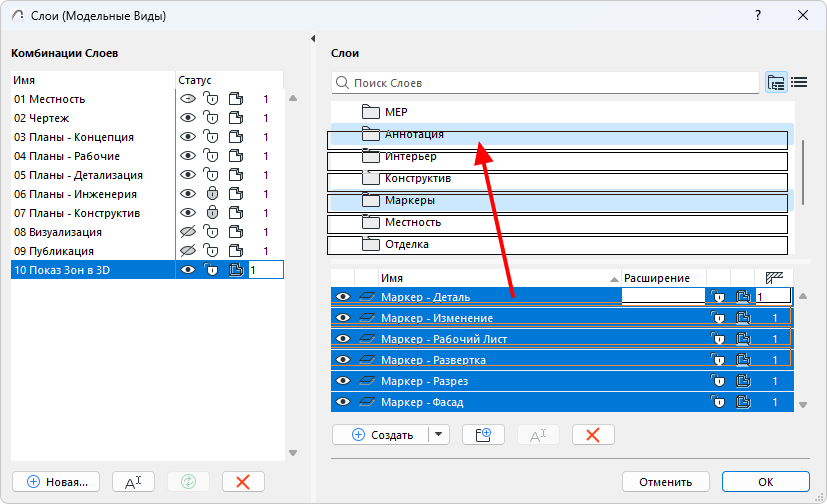Sort by Расширение column header
The height and width of the screenshot is (504, 827).
[663, 278]
